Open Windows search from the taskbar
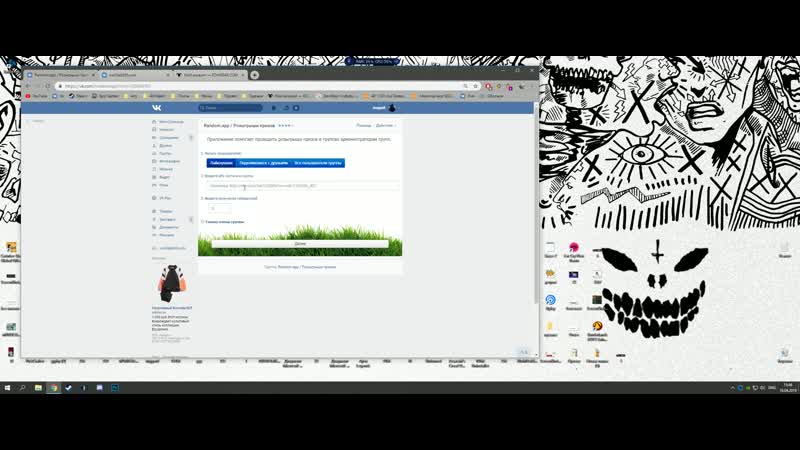This screenshot has height=450, width=800. (22, 388)
